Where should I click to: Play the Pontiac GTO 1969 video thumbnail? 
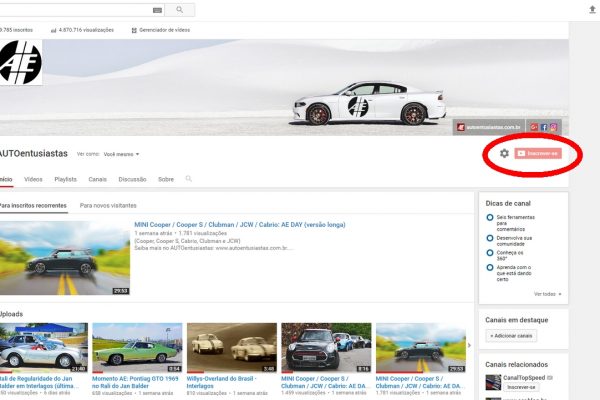(137, 347)
